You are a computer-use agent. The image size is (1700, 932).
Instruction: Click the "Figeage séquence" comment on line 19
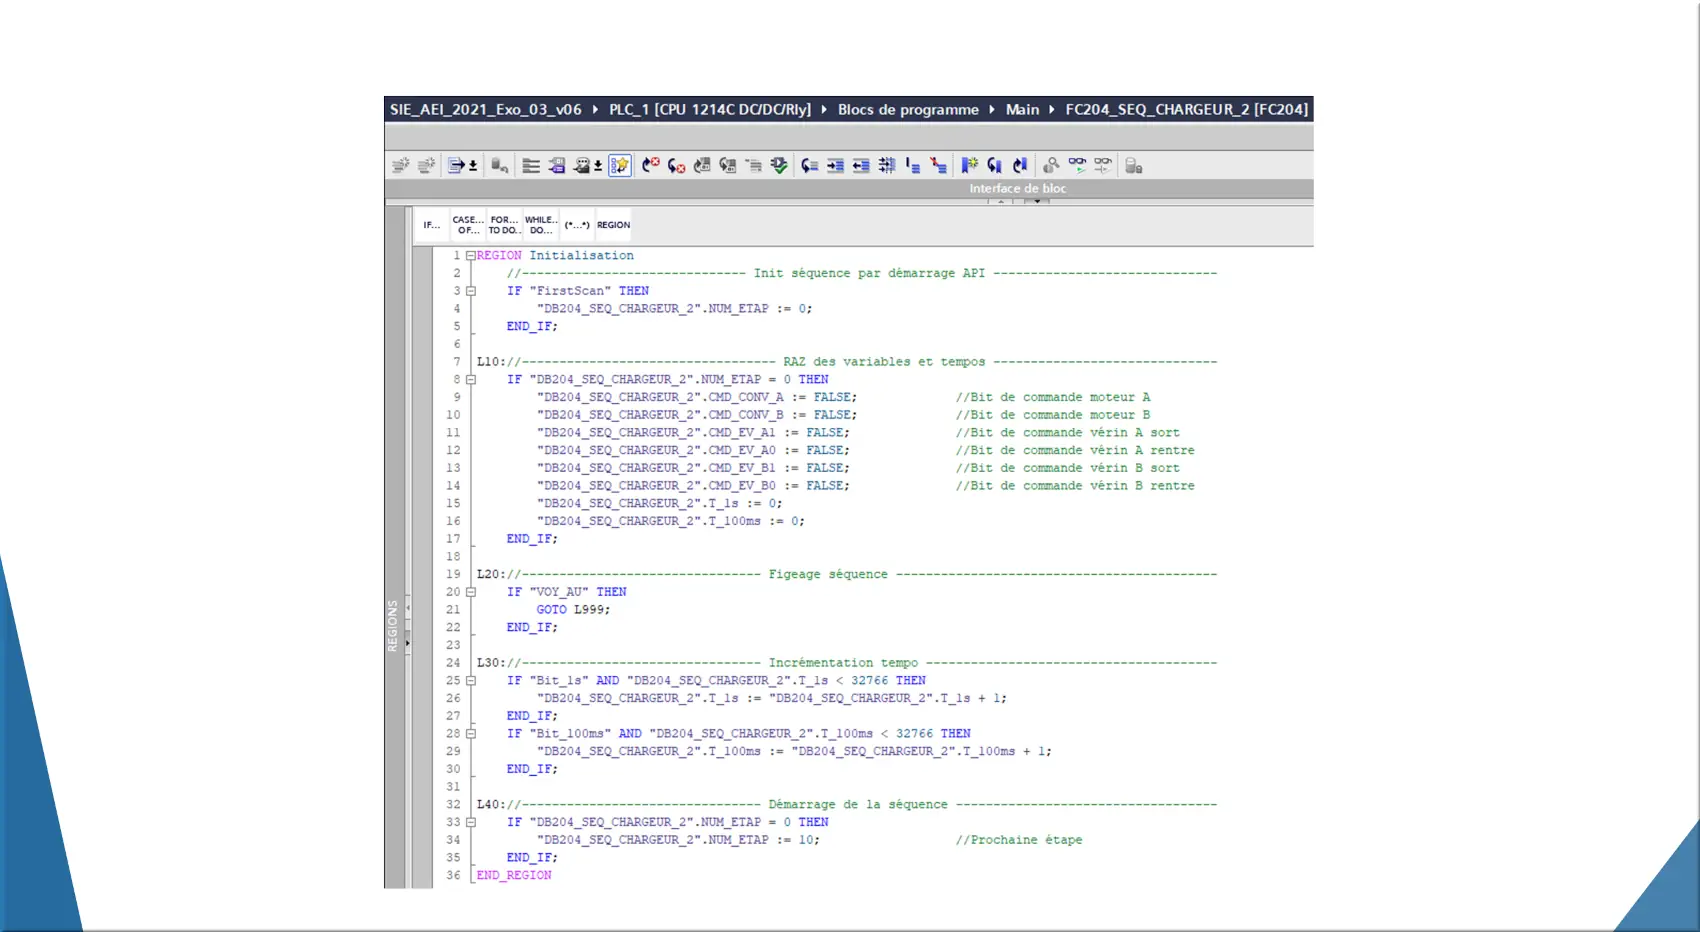(828, 574)
